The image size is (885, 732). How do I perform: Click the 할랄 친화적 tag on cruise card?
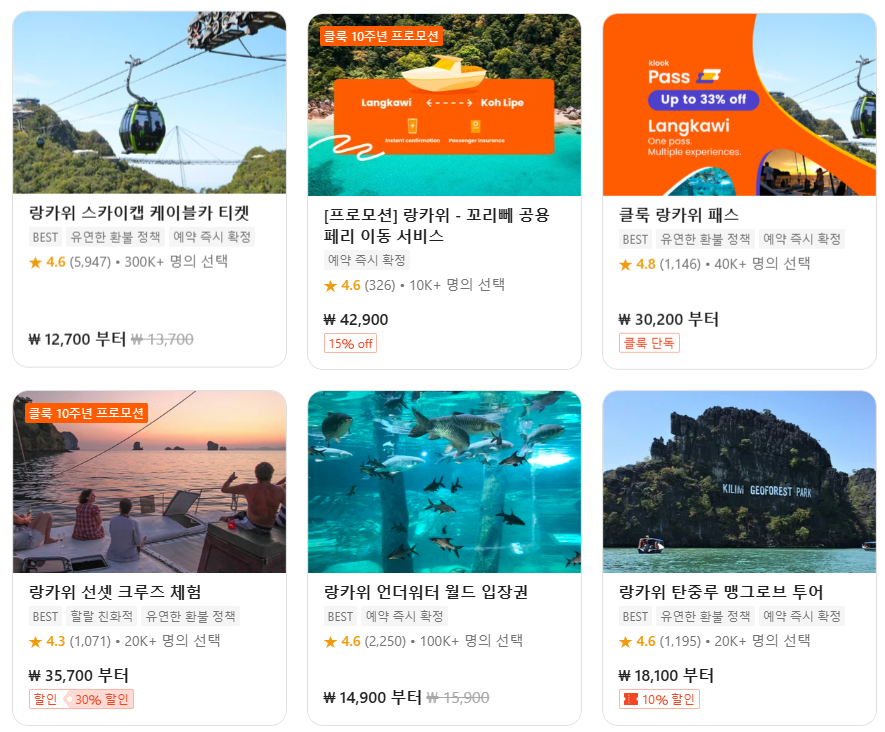click(102, 616)
